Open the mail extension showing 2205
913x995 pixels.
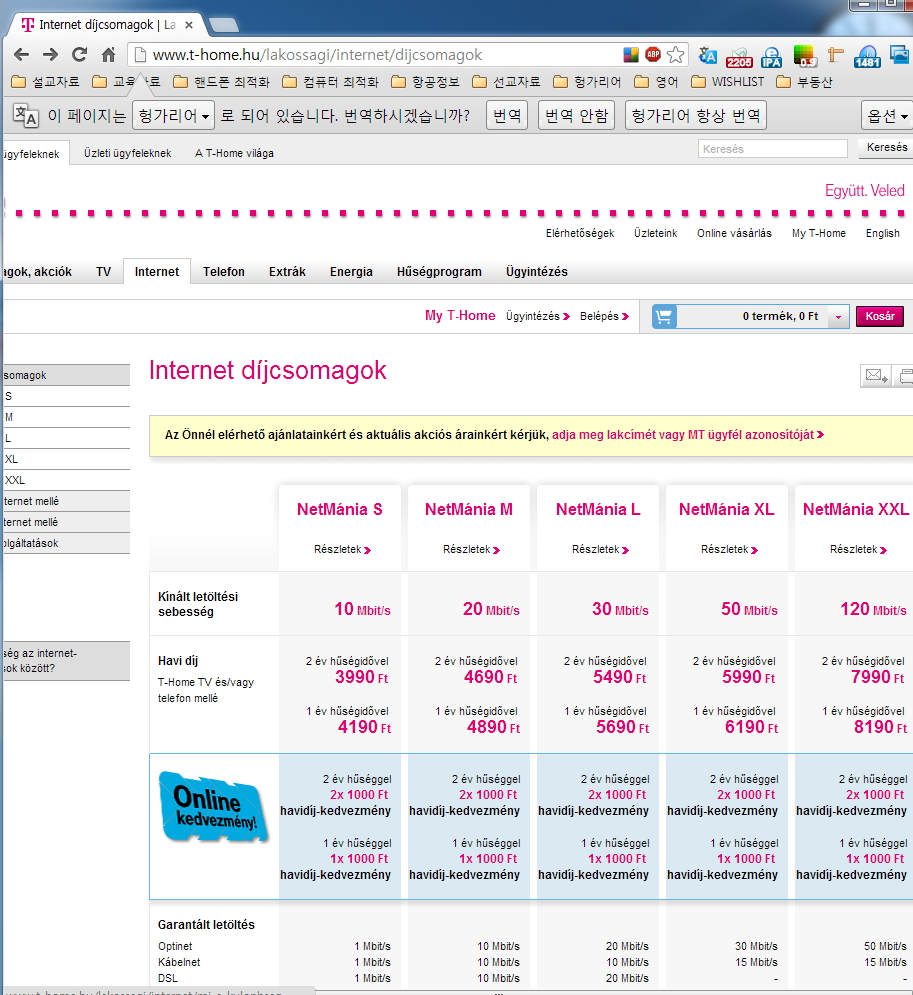tap(739, 57)
